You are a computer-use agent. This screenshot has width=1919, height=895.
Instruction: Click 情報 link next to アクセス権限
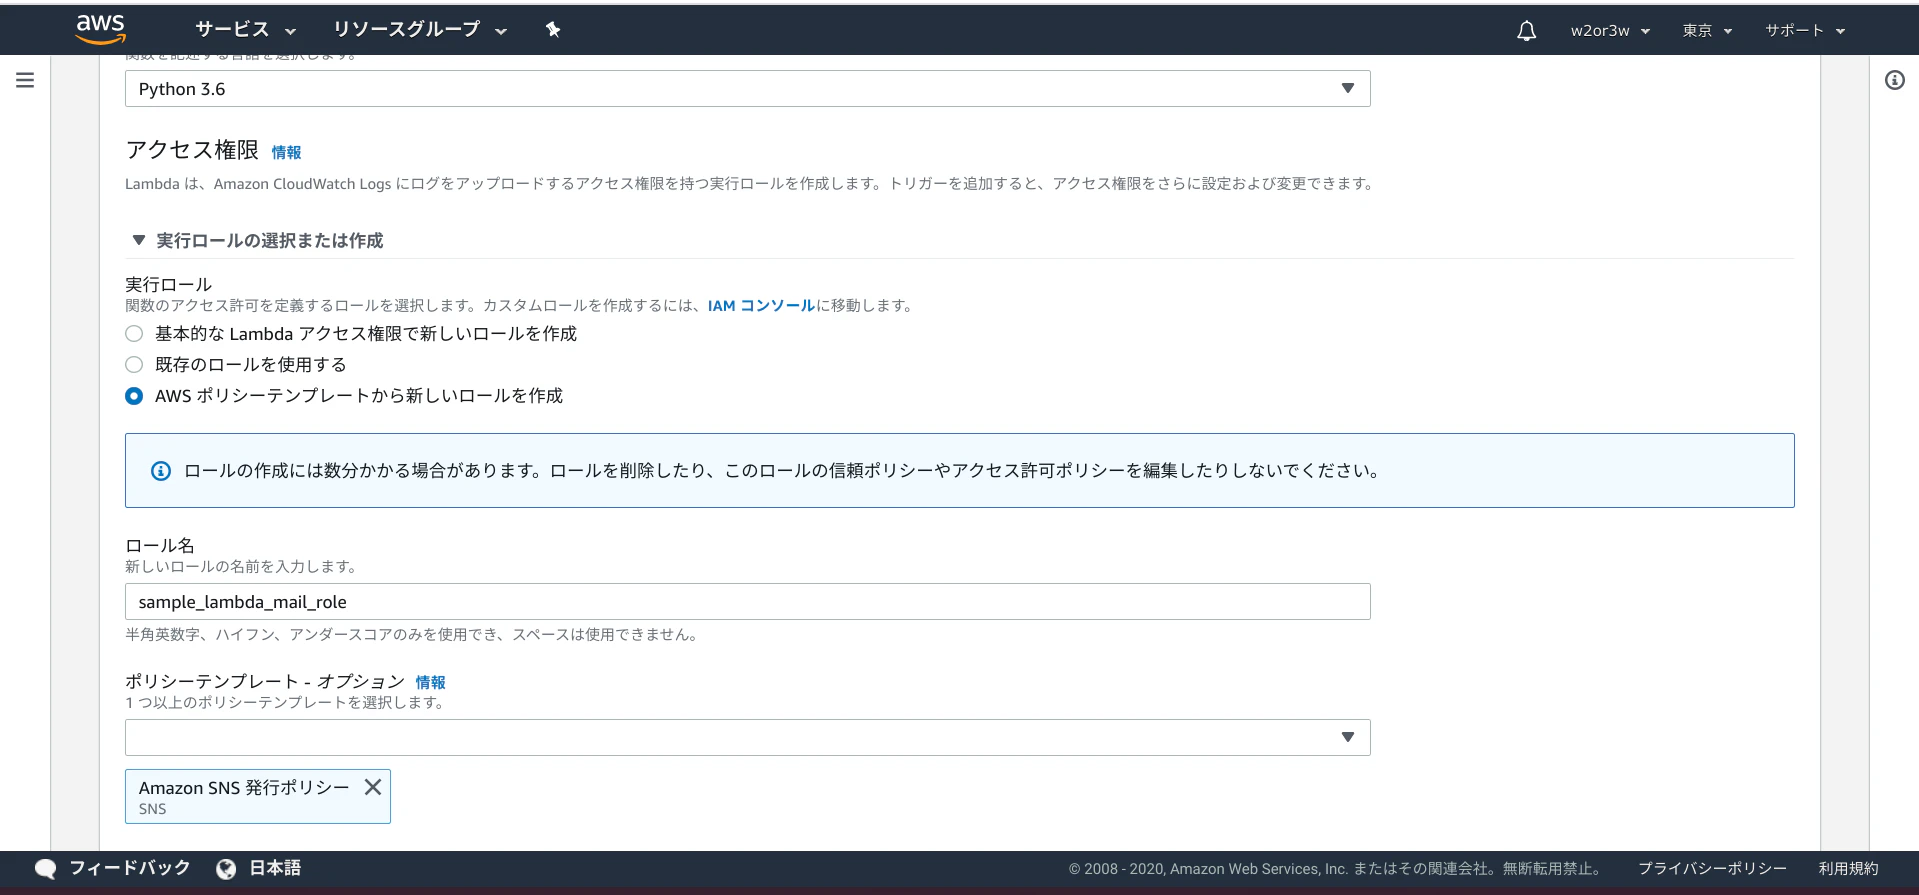click(x=286, y=152)
